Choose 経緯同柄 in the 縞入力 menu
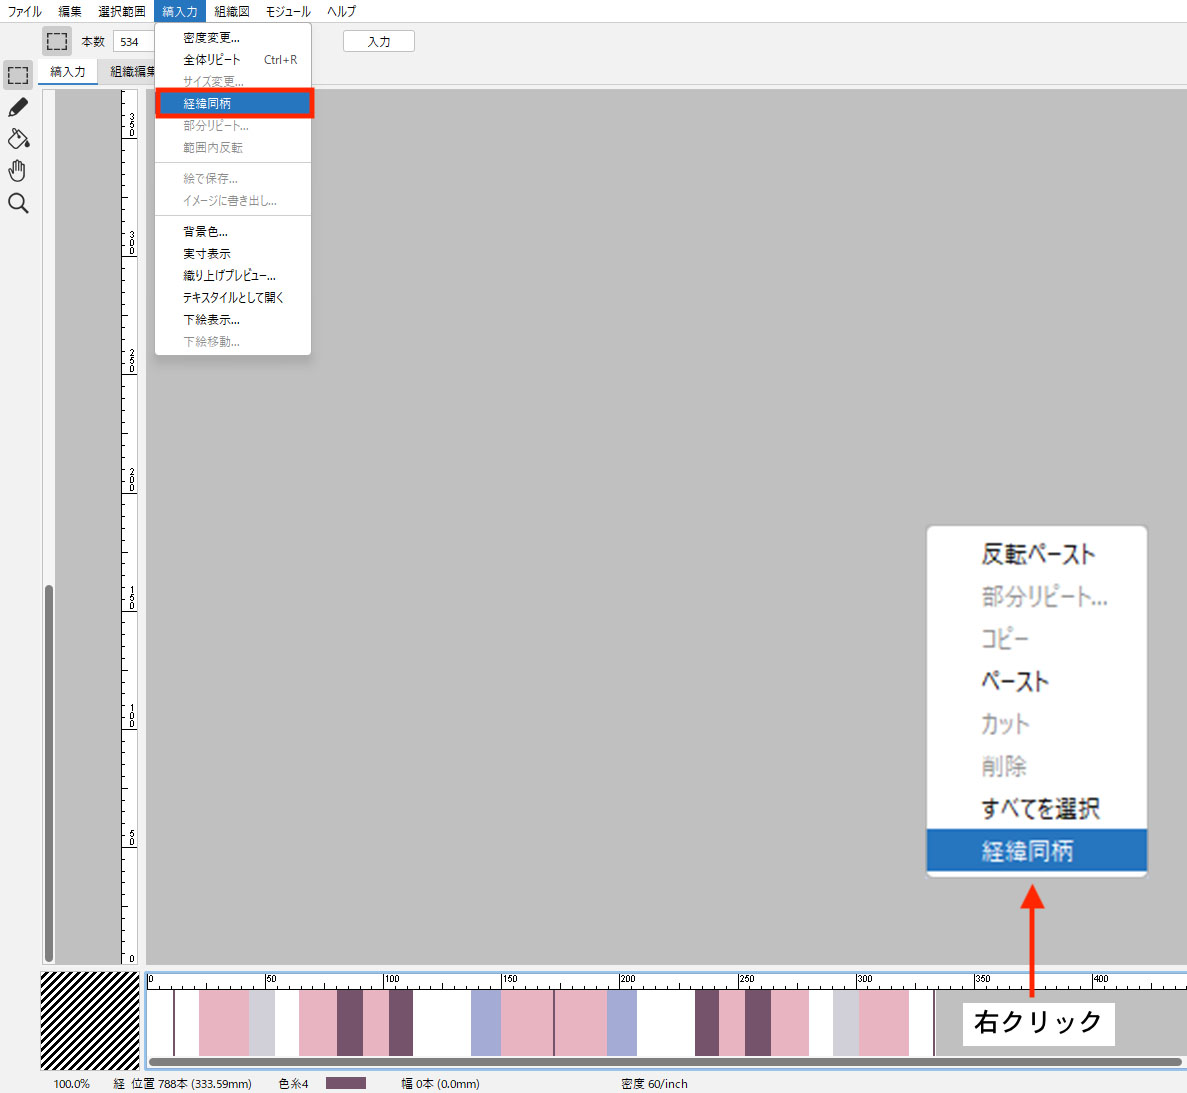This screenshot has width=1187, height=1093. point(234,103)
